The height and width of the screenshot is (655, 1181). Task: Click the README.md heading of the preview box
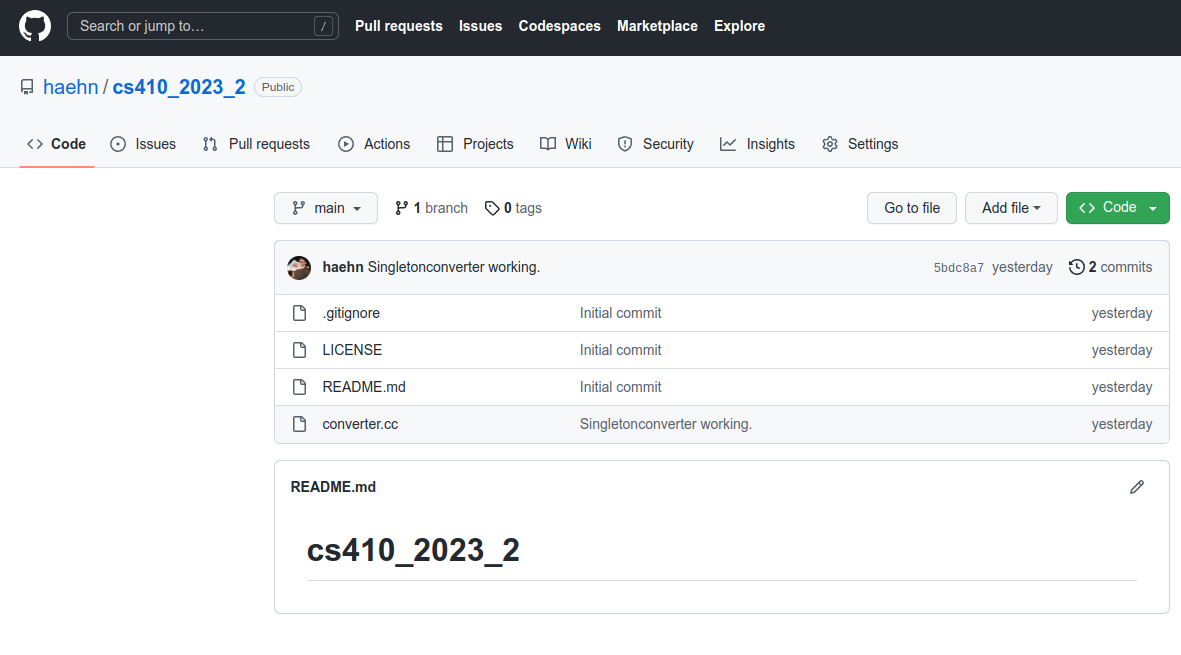(333, 487)
